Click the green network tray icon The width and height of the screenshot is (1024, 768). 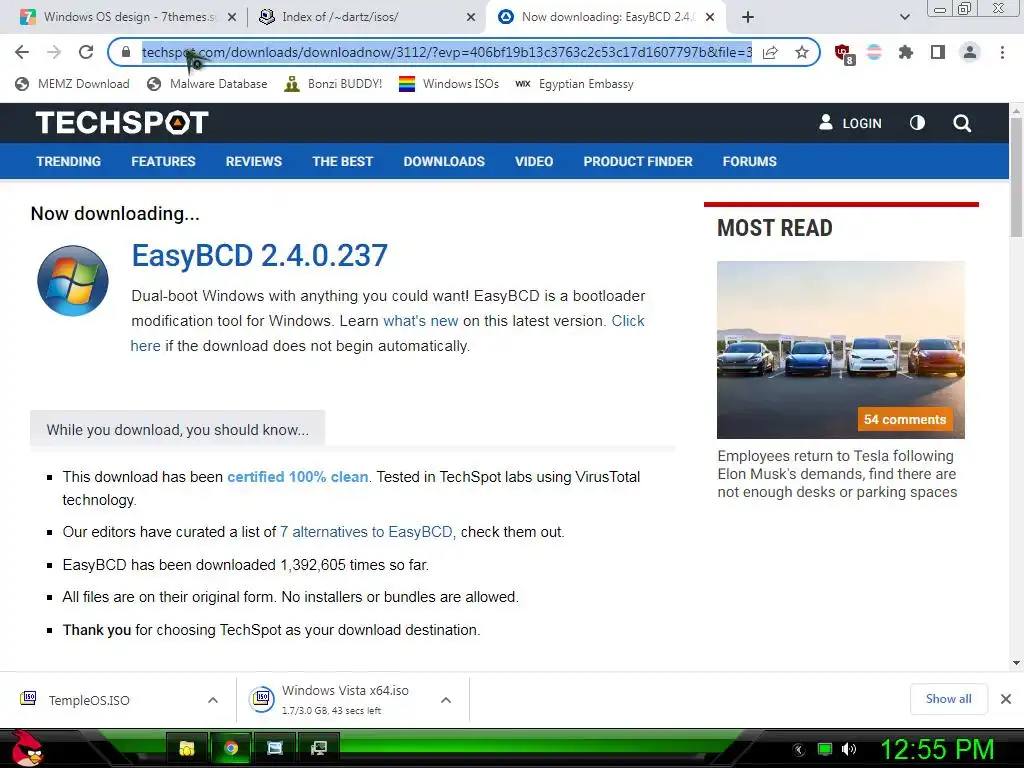(x=825, y=749)
